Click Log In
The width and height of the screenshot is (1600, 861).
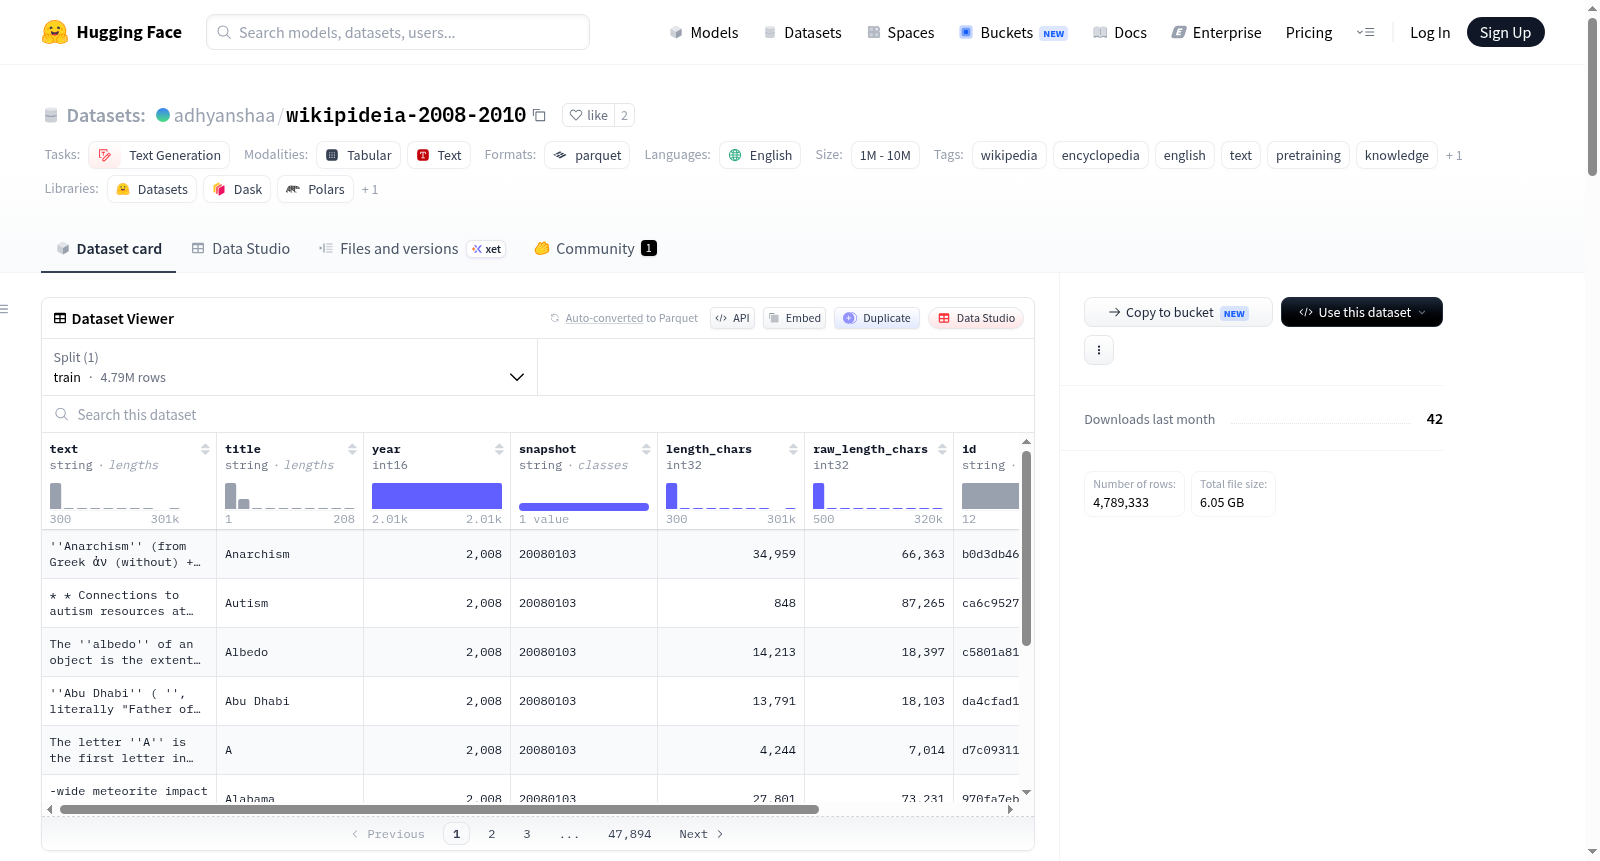1430,32
